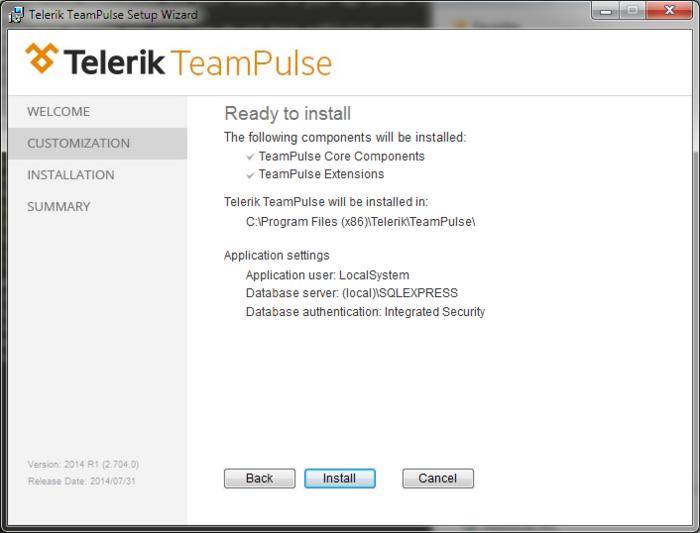Select the WELCOME step in sidebar
Screen dimensions: 700x533
click(97, 112)
